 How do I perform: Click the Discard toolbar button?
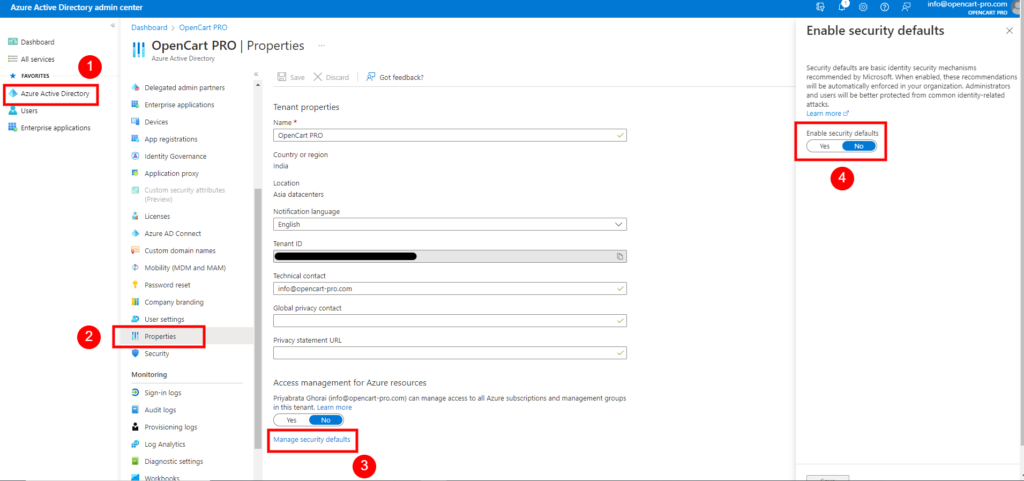(331, 77)
